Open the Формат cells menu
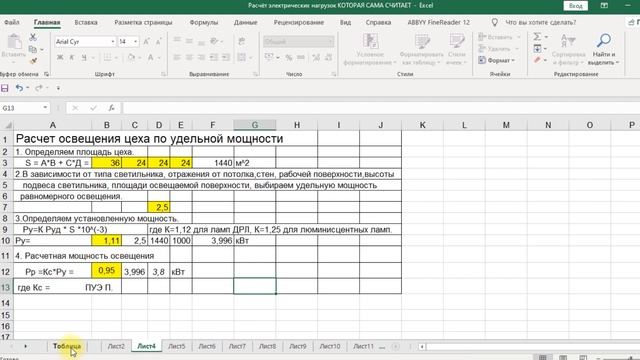 point(497,60)
